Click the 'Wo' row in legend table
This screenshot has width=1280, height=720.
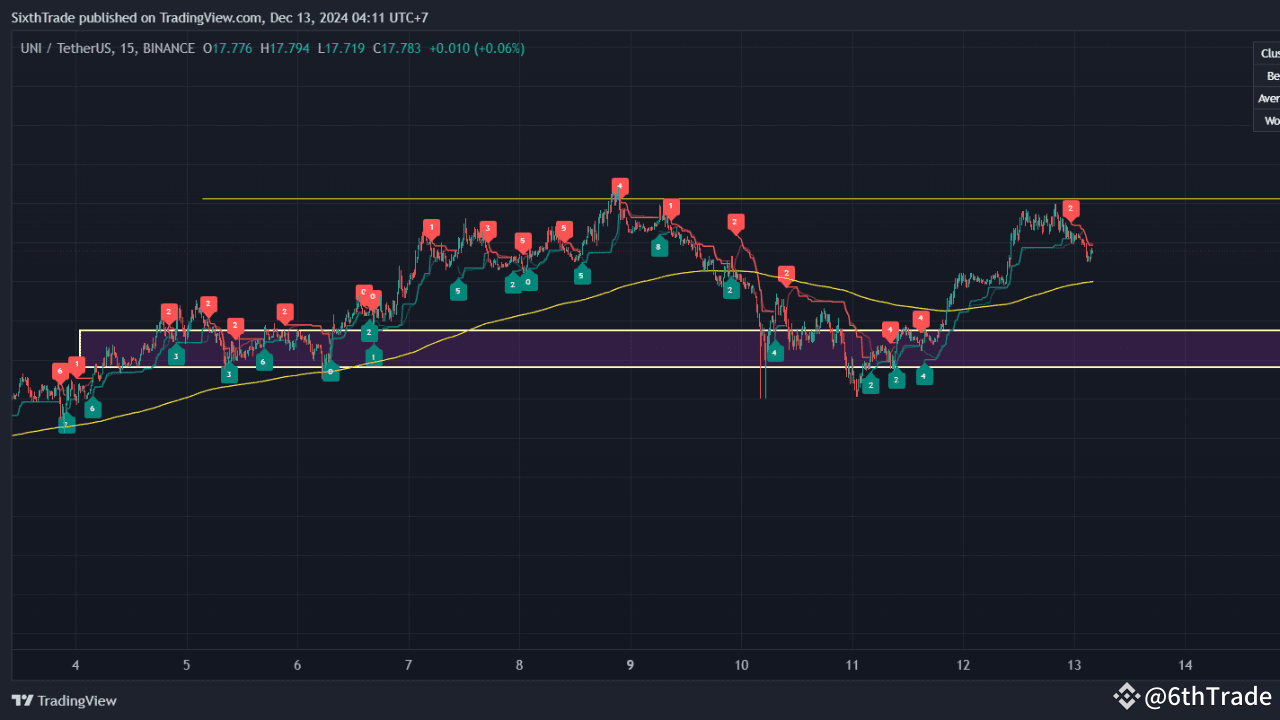pyautogui.click(x=1270, y=120)
